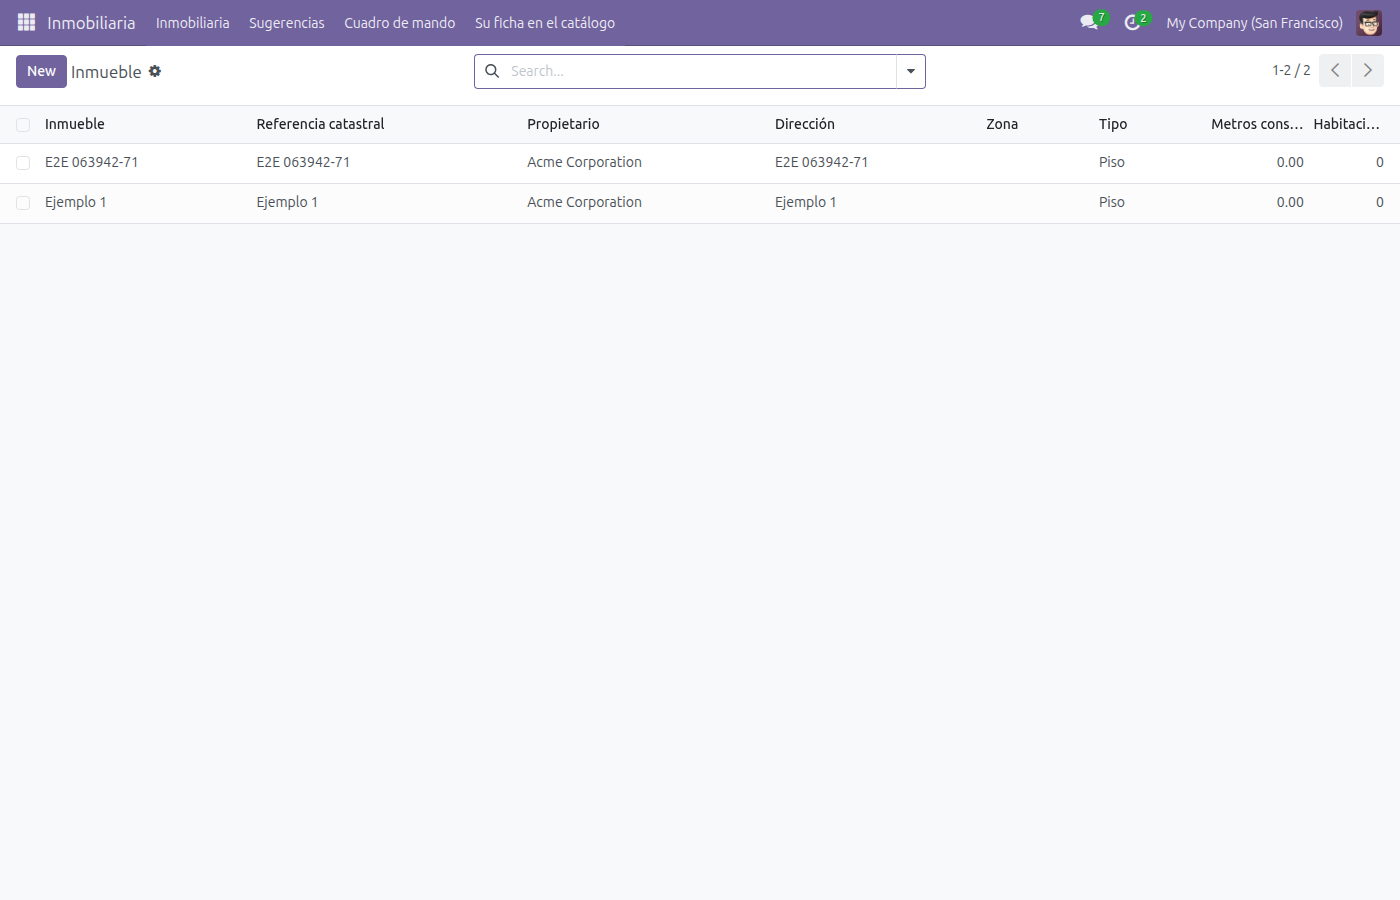Open the activities clock icon
Viewport: 1400px width, 900px height.
[x=1132, y=22]
